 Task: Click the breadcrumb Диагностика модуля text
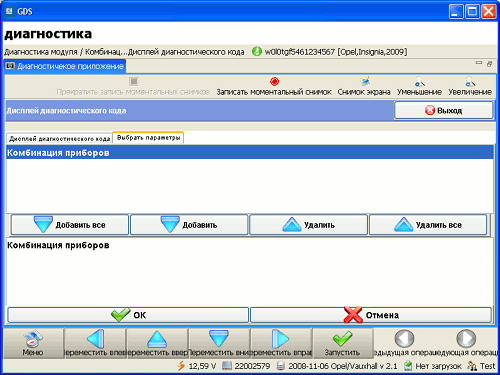click(41, 52)
